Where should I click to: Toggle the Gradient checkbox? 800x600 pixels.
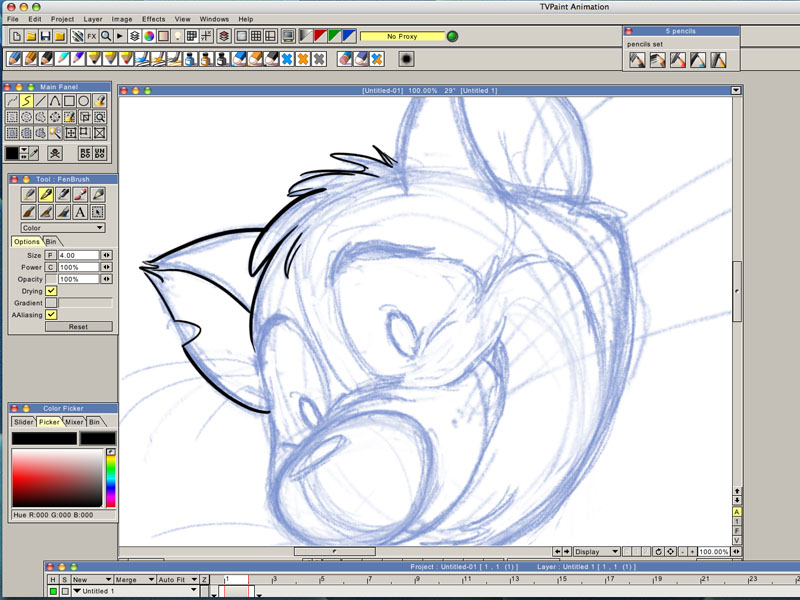pyautogui.click(x=51, y=303)
